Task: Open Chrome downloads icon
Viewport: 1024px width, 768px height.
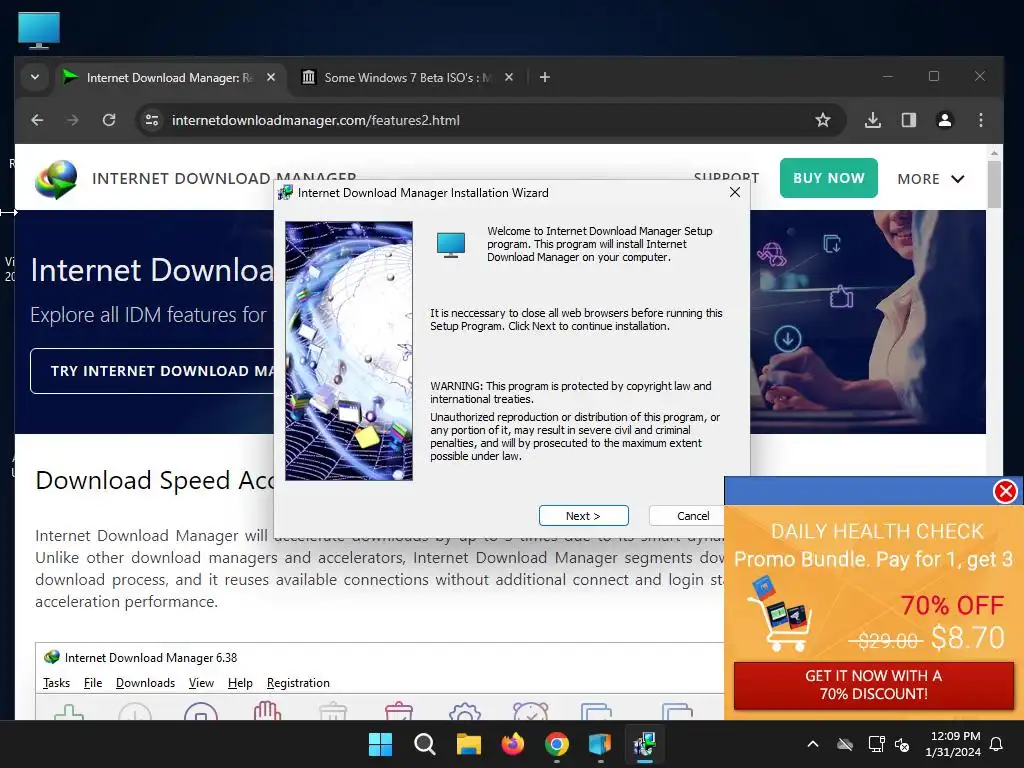Action: pos(872,120)
